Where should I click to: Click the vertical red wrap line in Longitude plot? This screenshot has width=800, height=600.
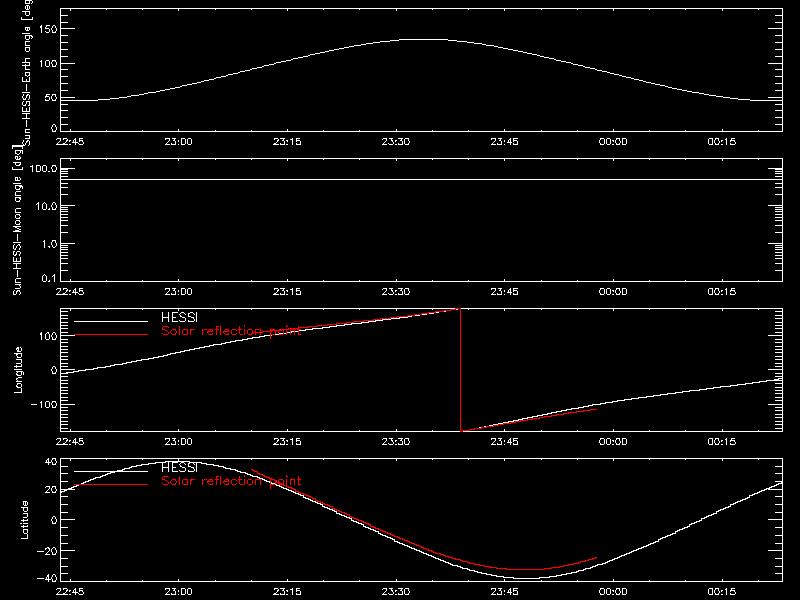(461, 370)
